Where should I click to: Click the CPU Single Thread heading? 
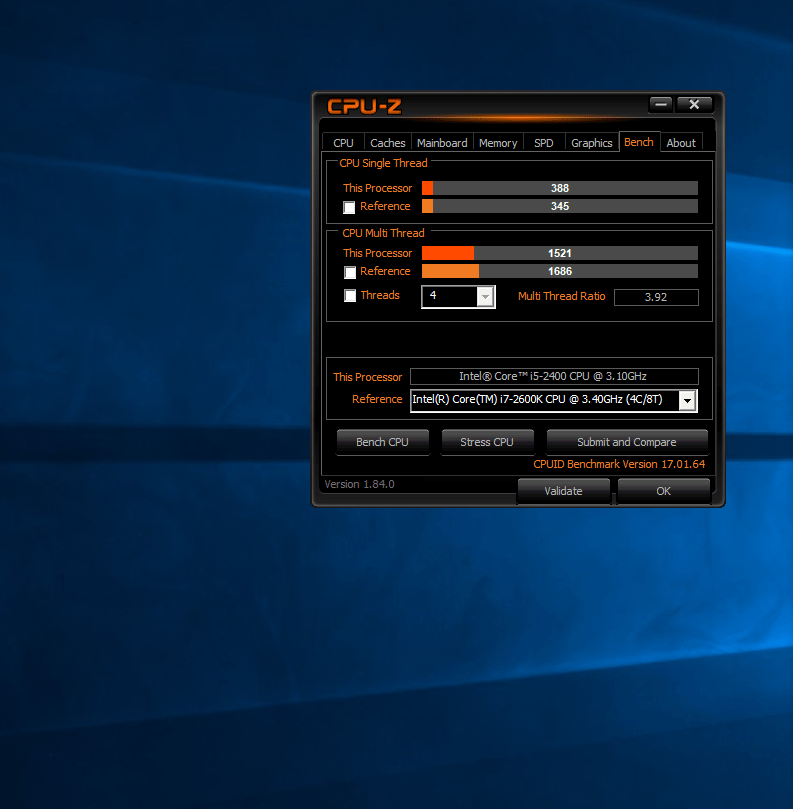(383, 163)
